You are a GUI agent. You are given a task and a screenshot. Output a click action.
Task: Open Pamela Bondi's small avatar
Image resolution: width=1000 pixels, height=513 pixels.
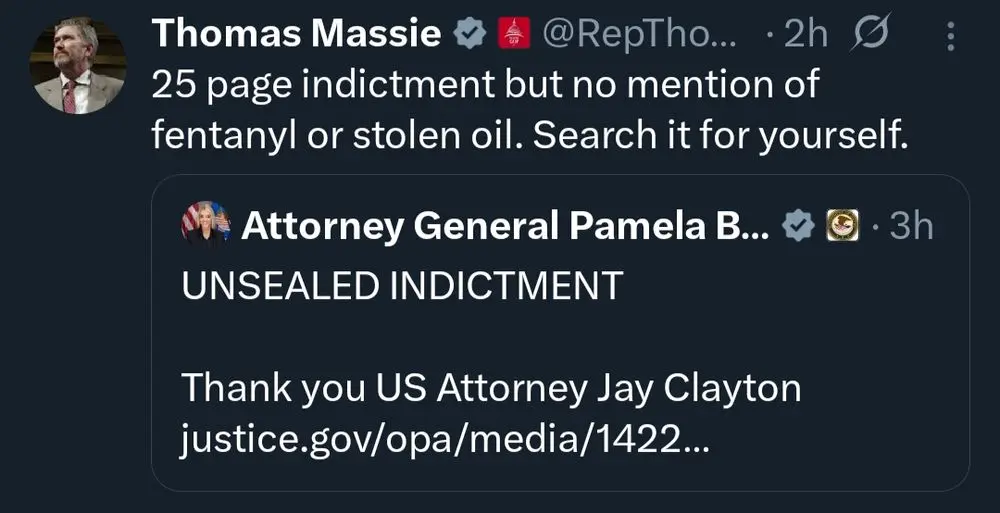[206, 225]
